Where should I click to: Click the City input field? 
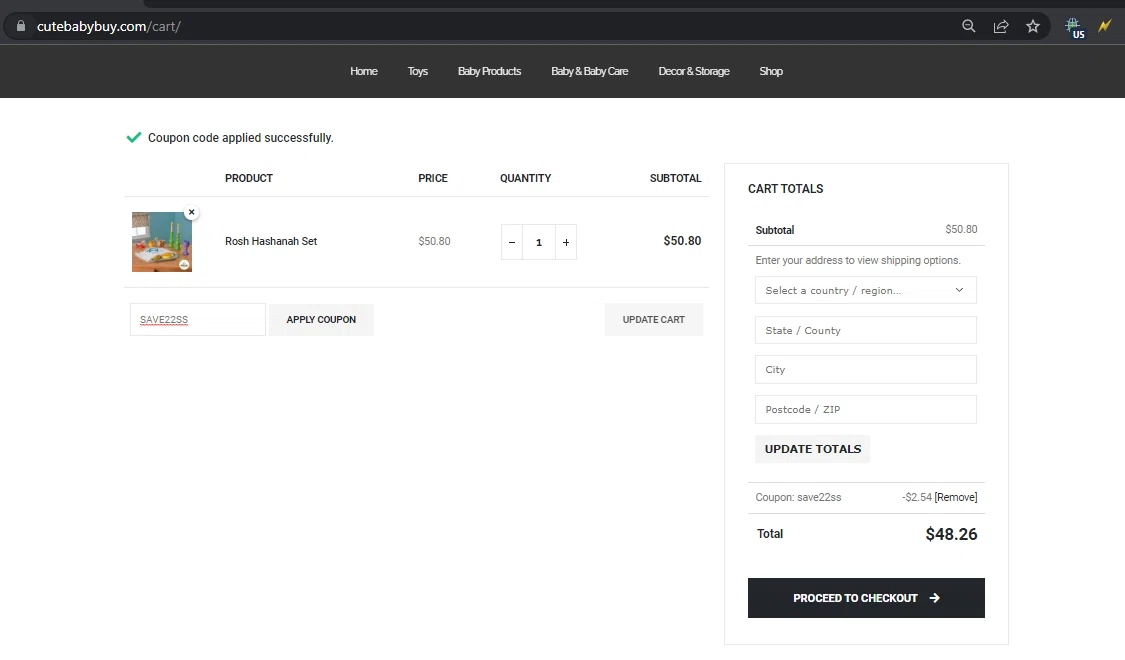pyautogui.click(x=866, y=369)
